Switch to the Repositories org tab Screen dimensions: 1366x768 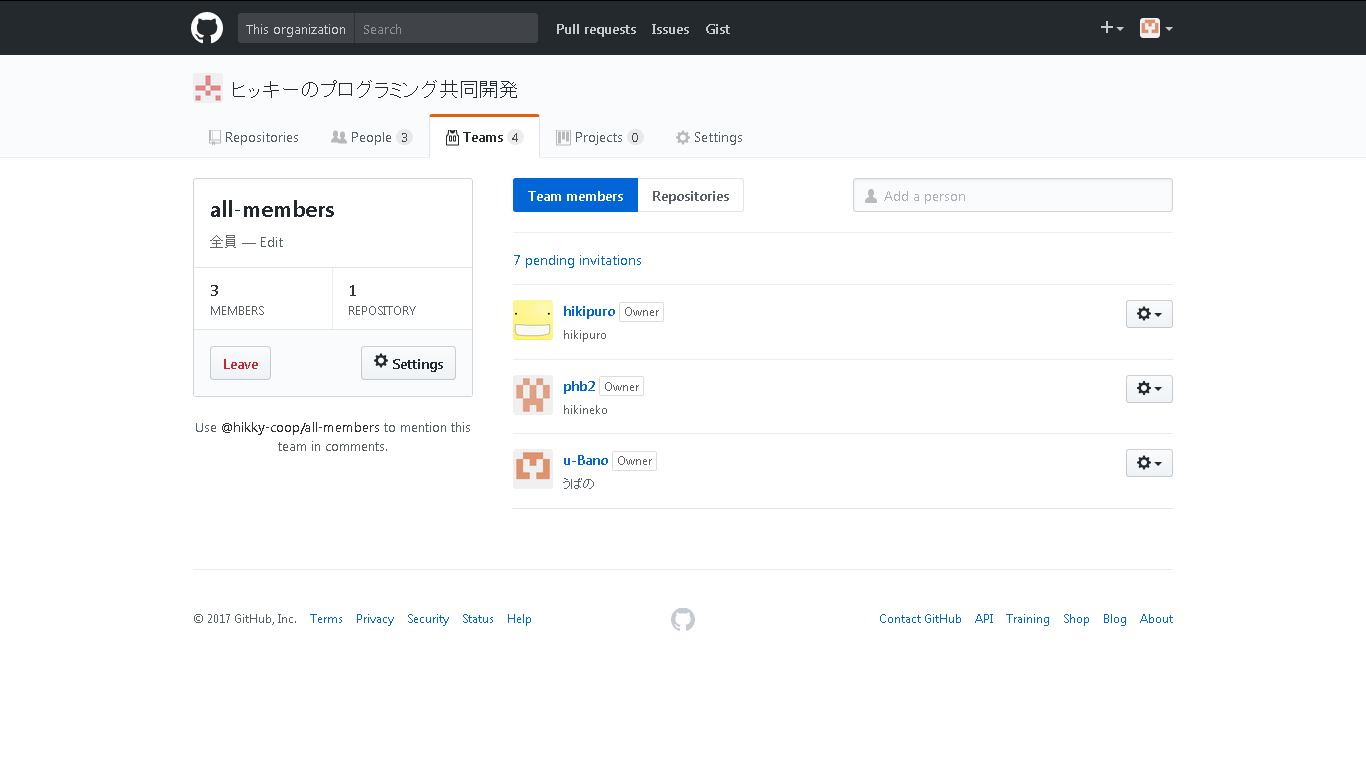point(254,137)
